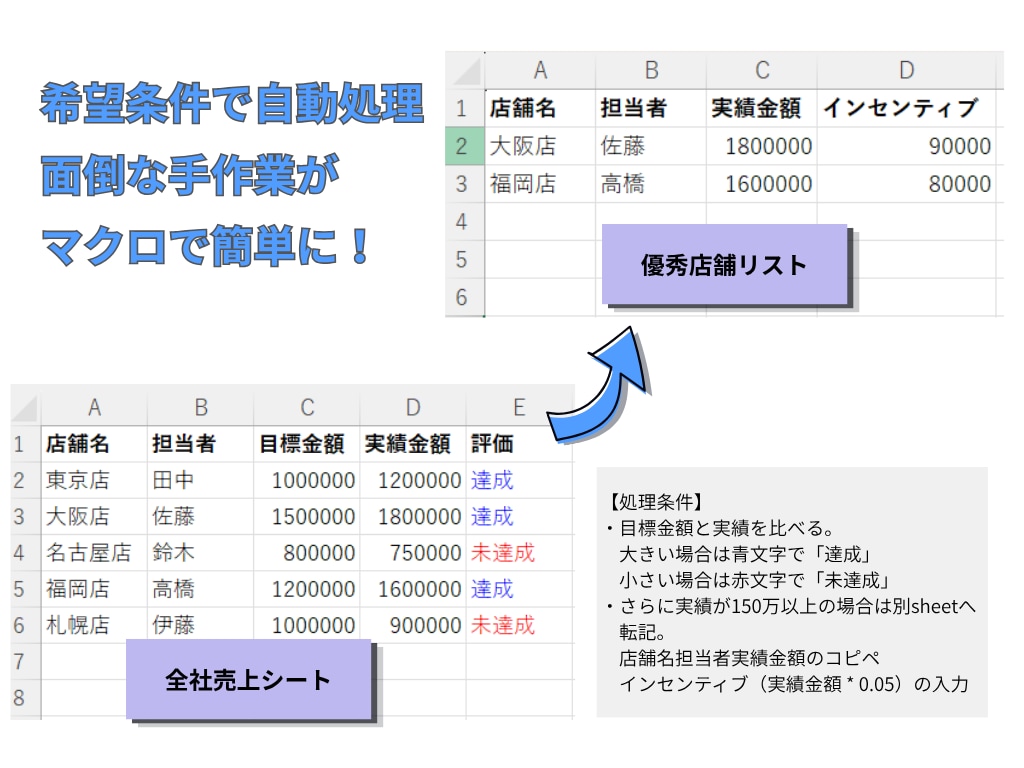
Task: Click the インセンティブ header cell
Action: point(906,108)
